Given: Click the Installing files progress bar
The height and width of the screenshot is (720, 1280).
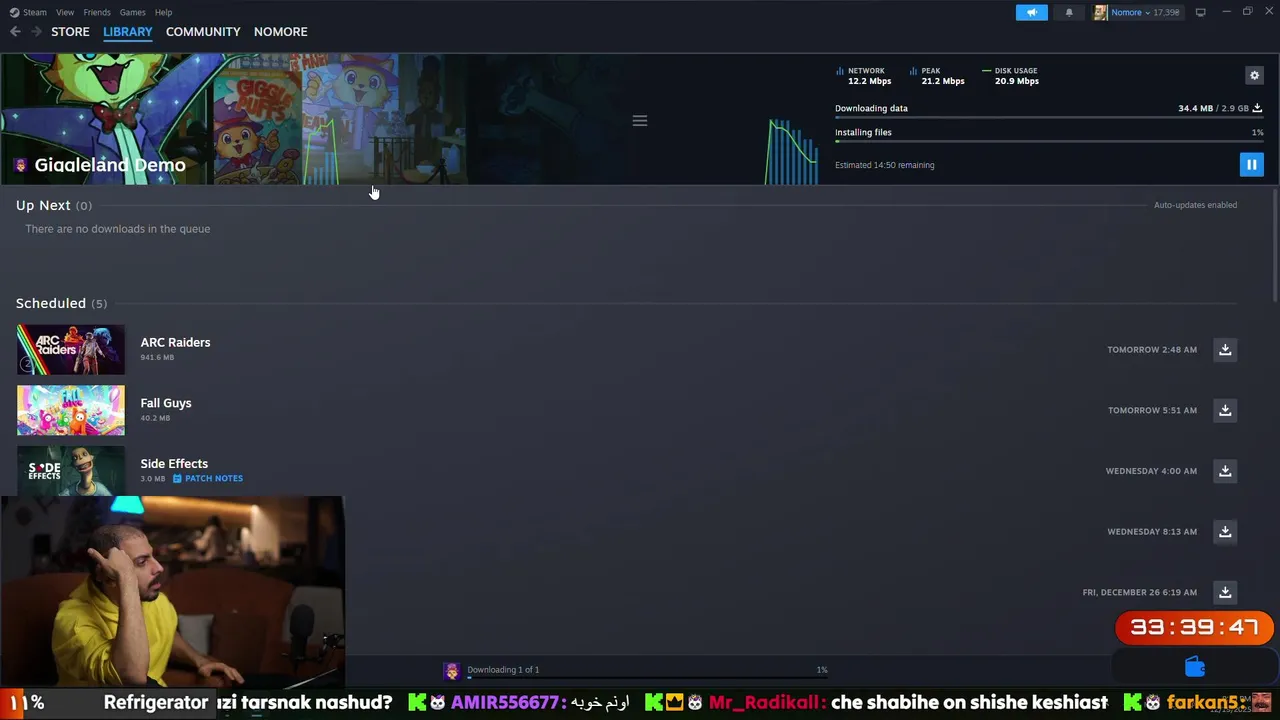Looking at the screenshot, I should [1049, 142].
